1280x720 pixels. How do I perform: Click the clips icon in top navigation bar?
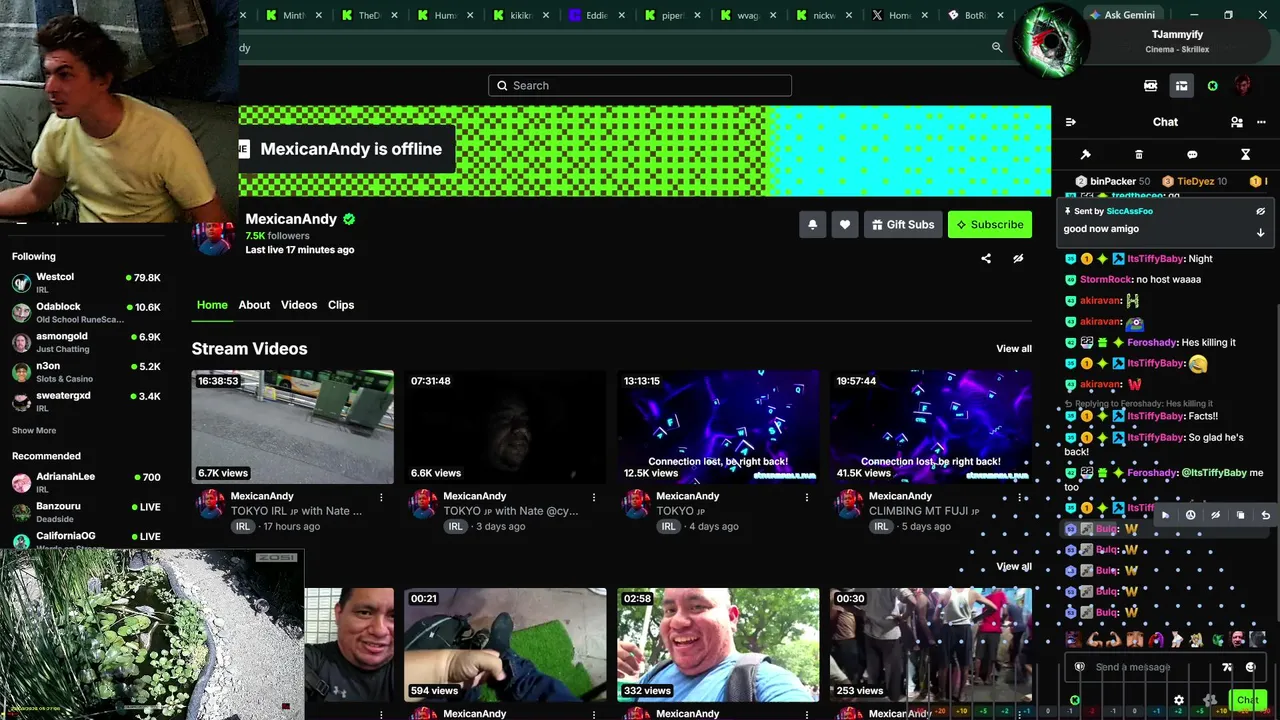coord(1150,86)
